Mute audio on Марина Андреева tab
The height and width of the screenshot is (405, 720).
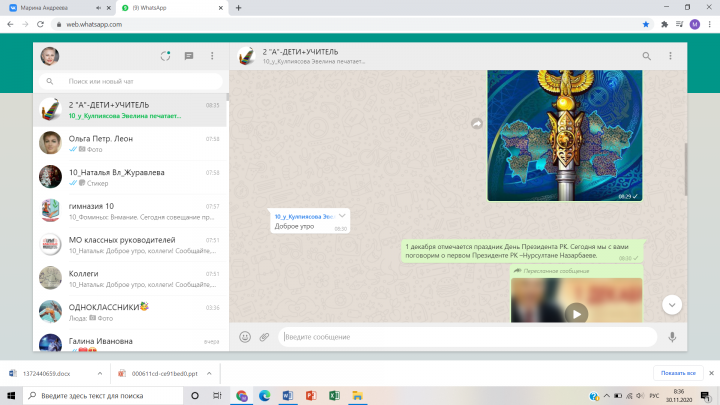click(98, 8)
